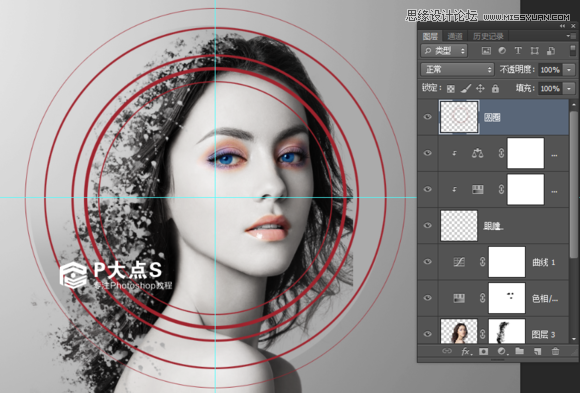This screenshot has width=580, height=393.
Task: Select the 色相 layer mask thumbnail
Action: click(x=507, y=298)
